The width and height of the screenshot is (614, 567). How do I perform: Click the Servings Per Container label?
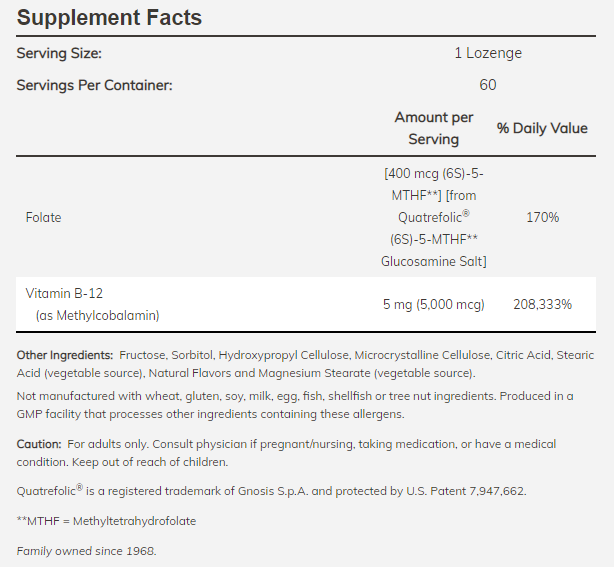tap(95, 85)
